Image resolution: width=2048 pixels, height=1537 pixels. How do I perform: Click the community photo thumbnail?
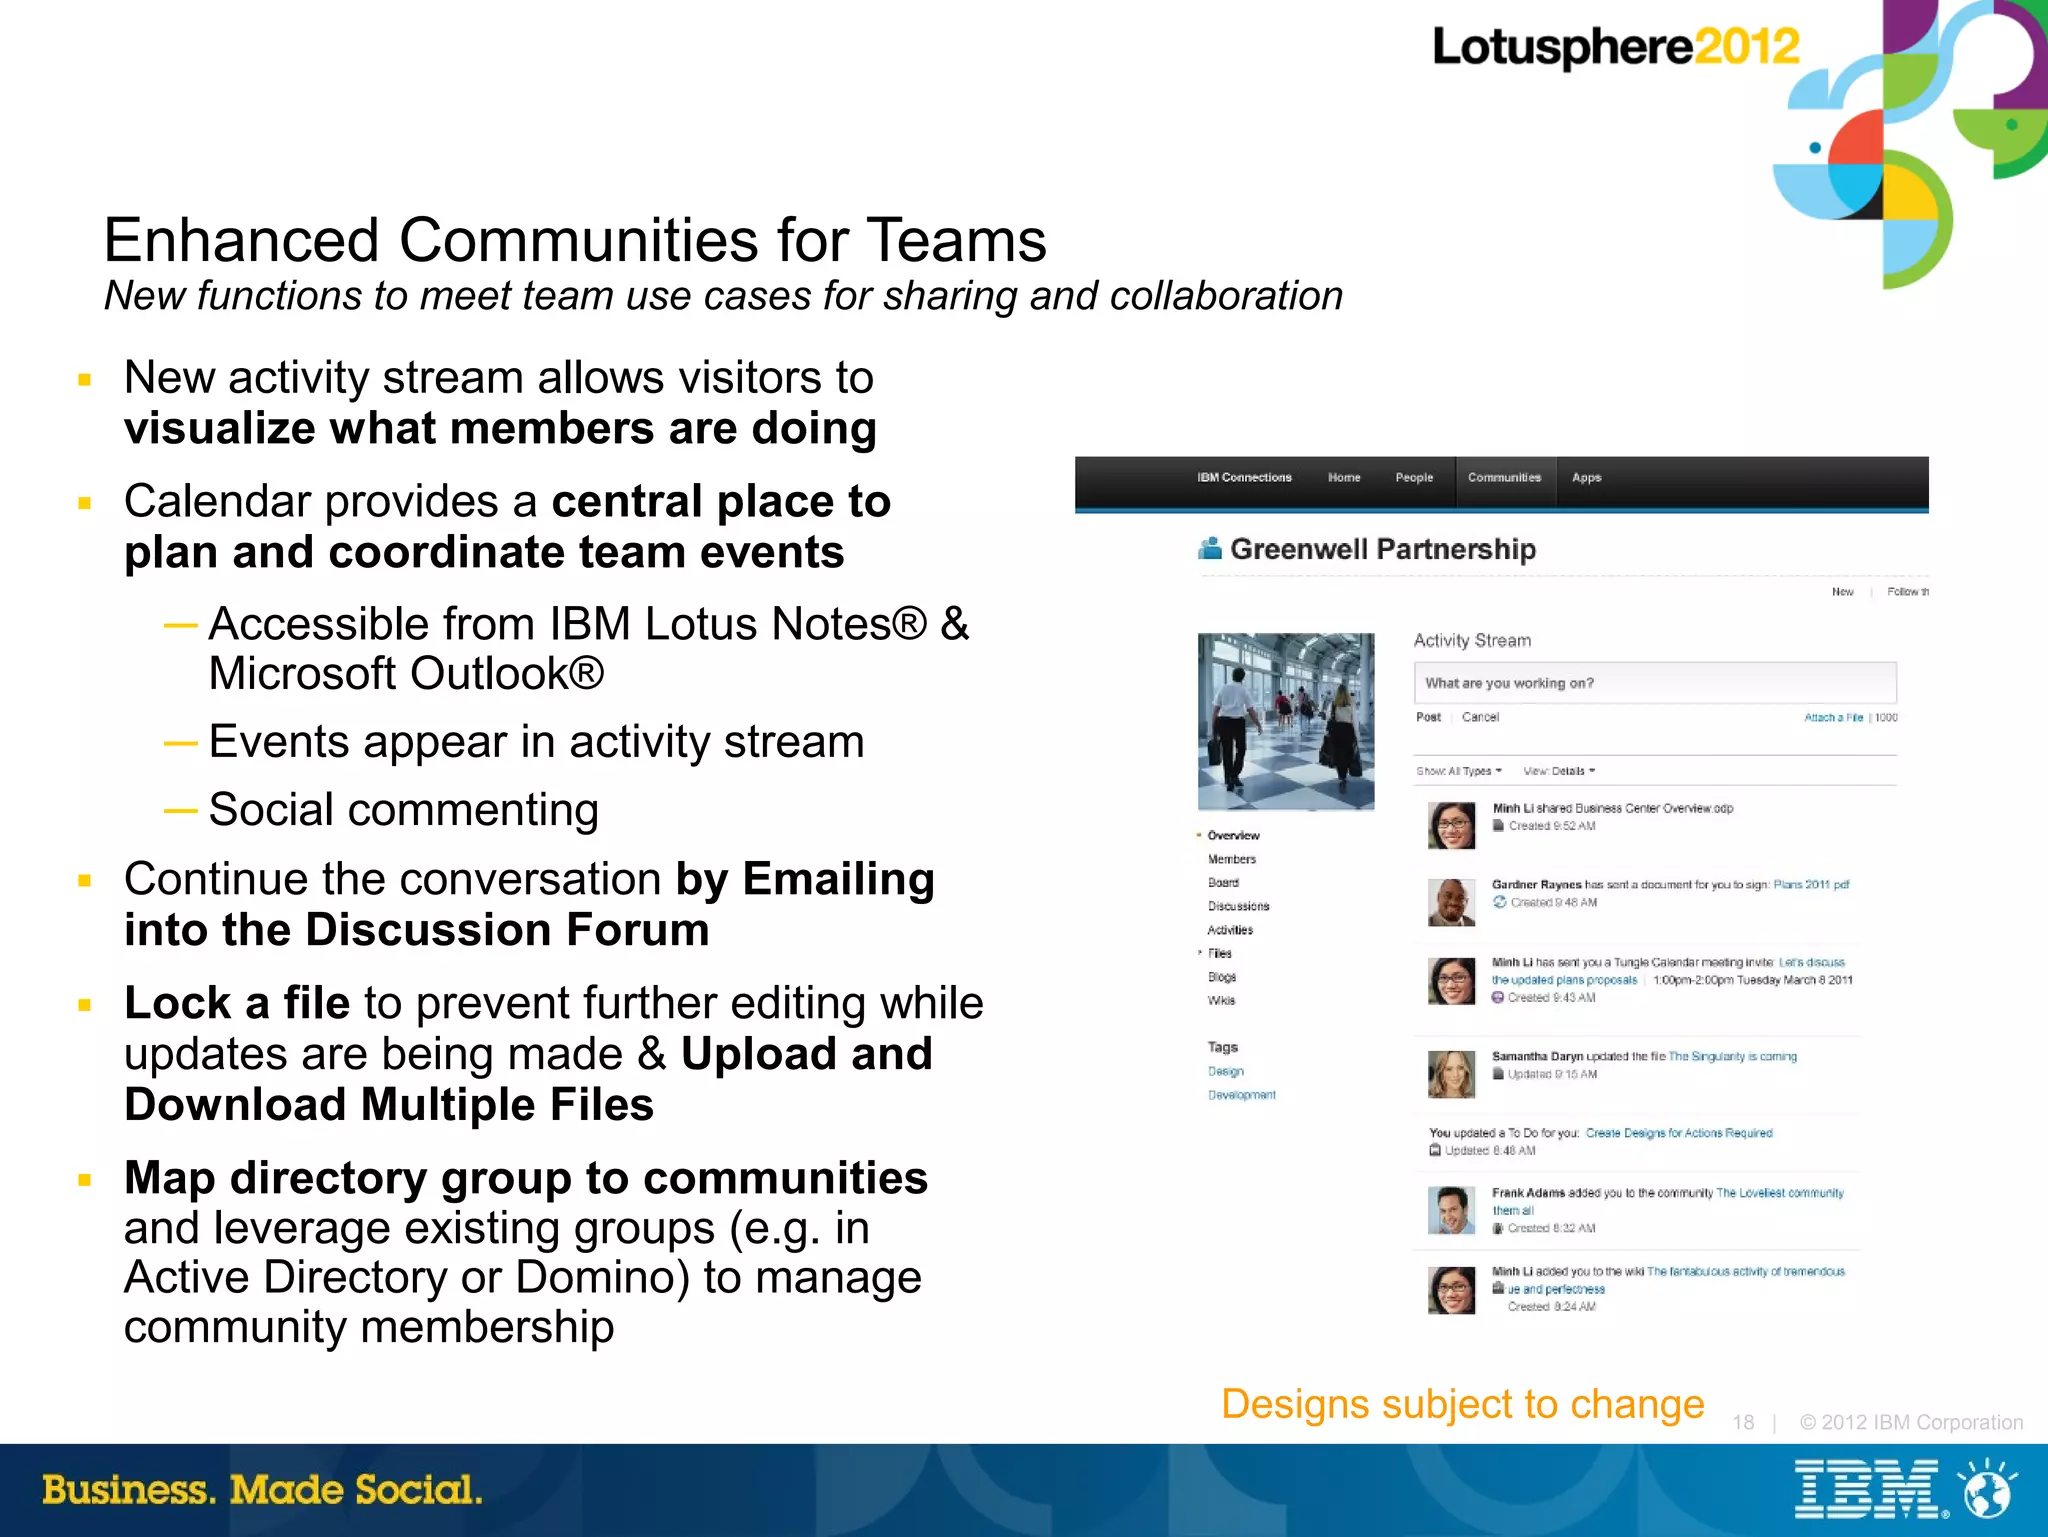[x=1286, y=721]
